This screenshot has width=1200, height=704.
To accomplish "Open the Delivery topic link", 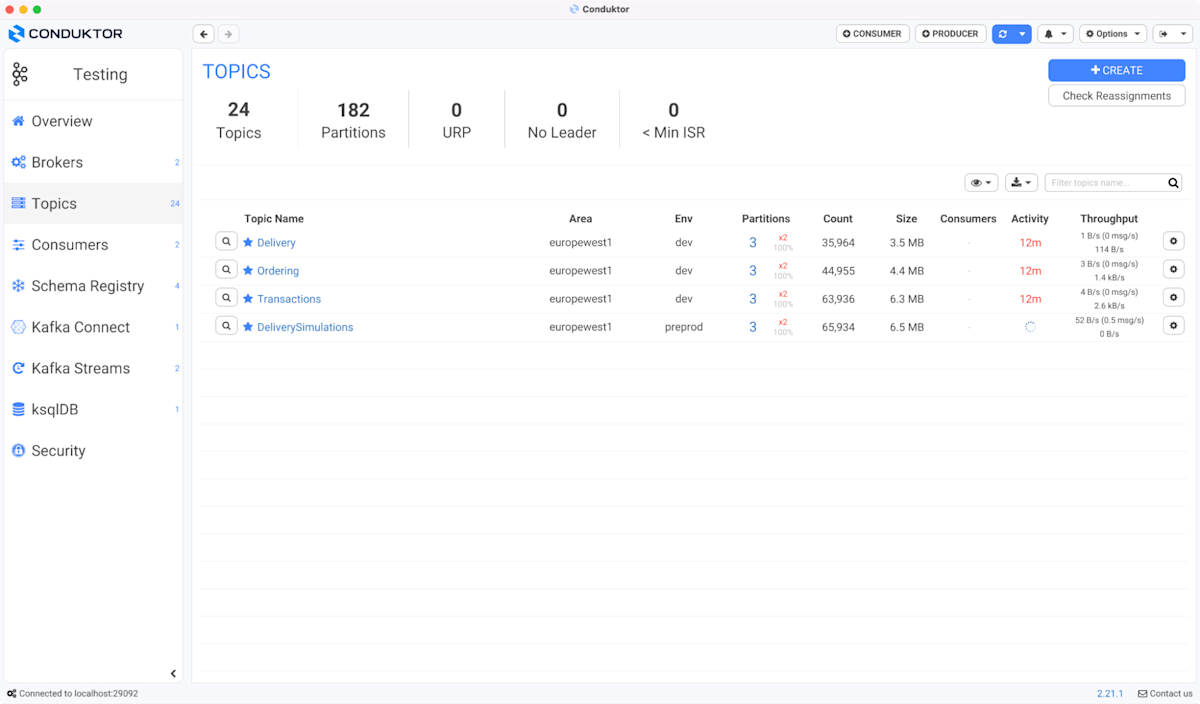I will click(x=276, y=243).
